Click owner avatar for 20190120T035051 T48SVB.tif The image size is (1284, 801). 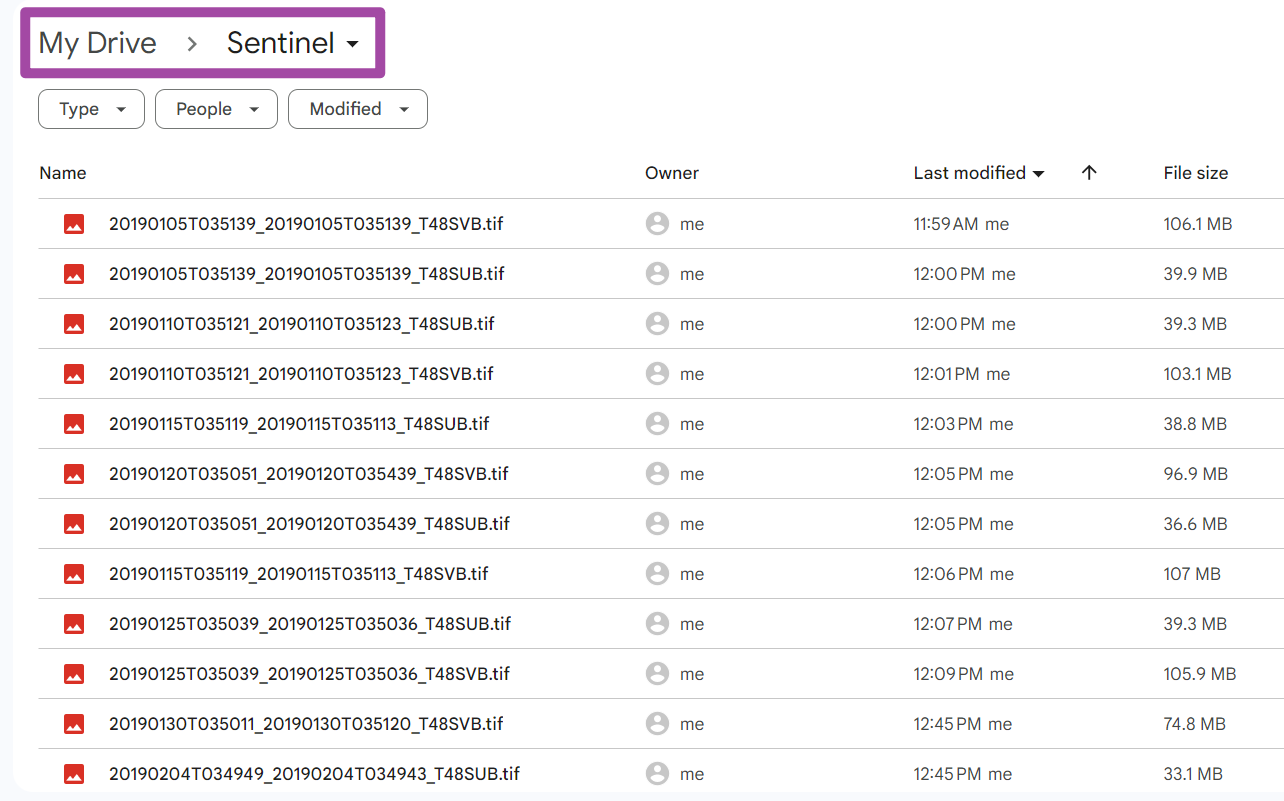(657, 474)
